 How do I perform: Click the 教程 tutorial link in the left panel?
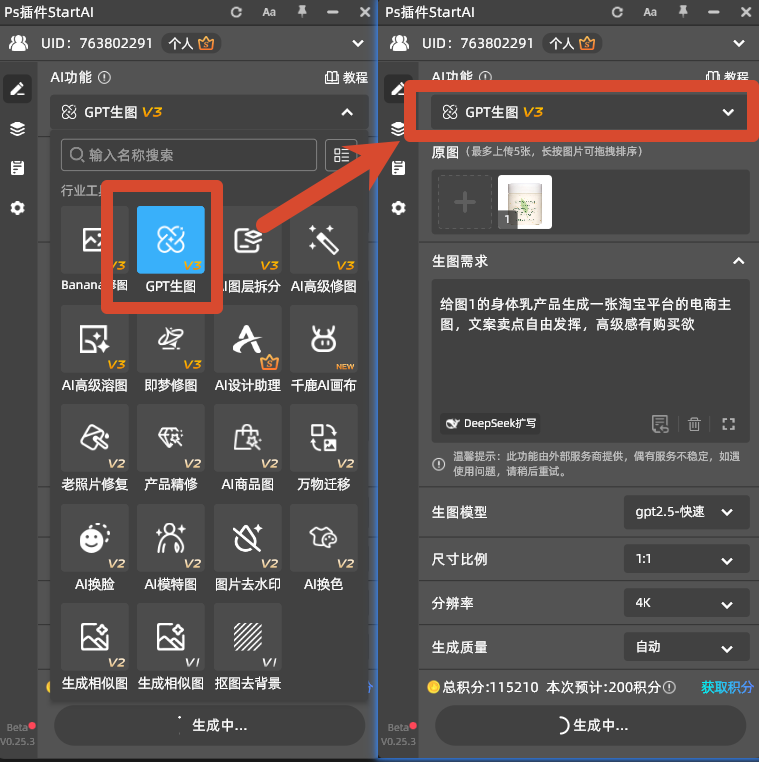click(x=346, y=77)
